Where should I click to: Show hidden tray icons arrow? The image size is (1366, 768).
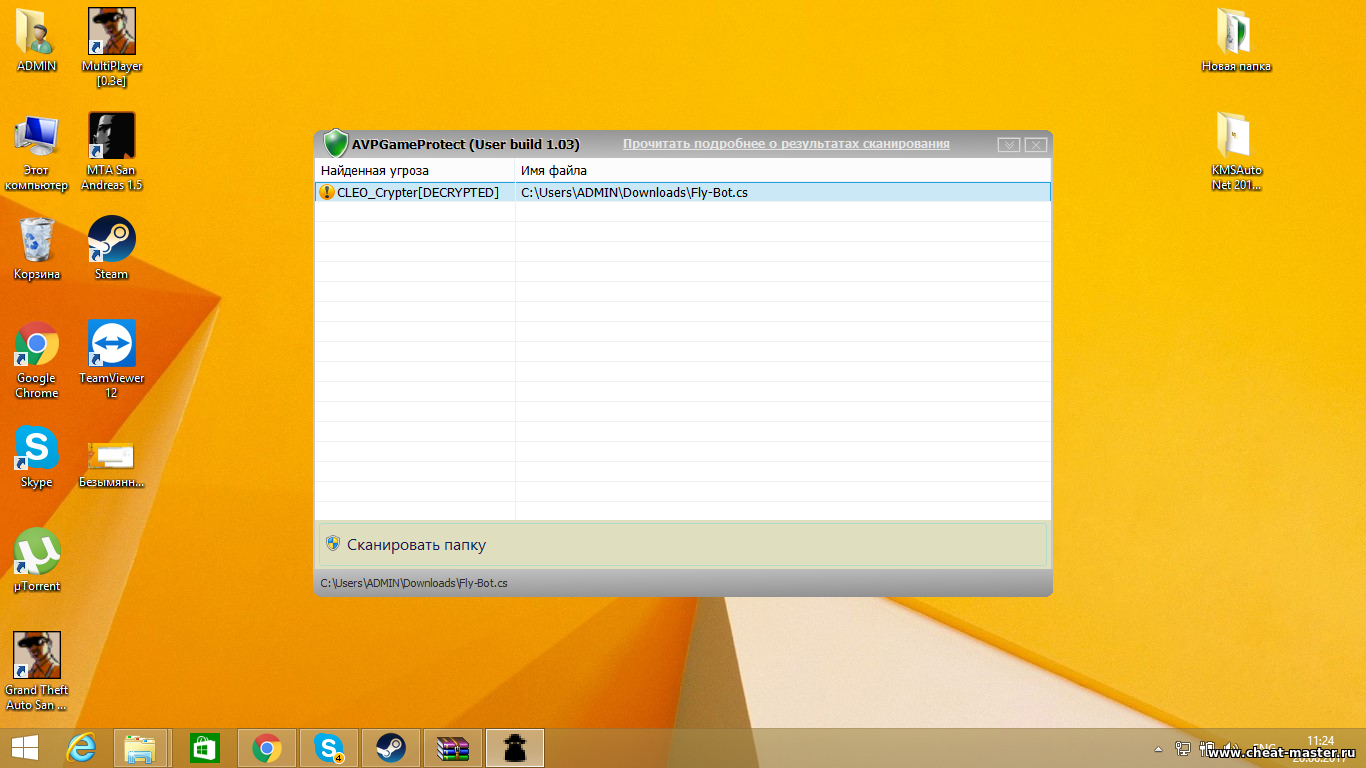click(1158, 748)
